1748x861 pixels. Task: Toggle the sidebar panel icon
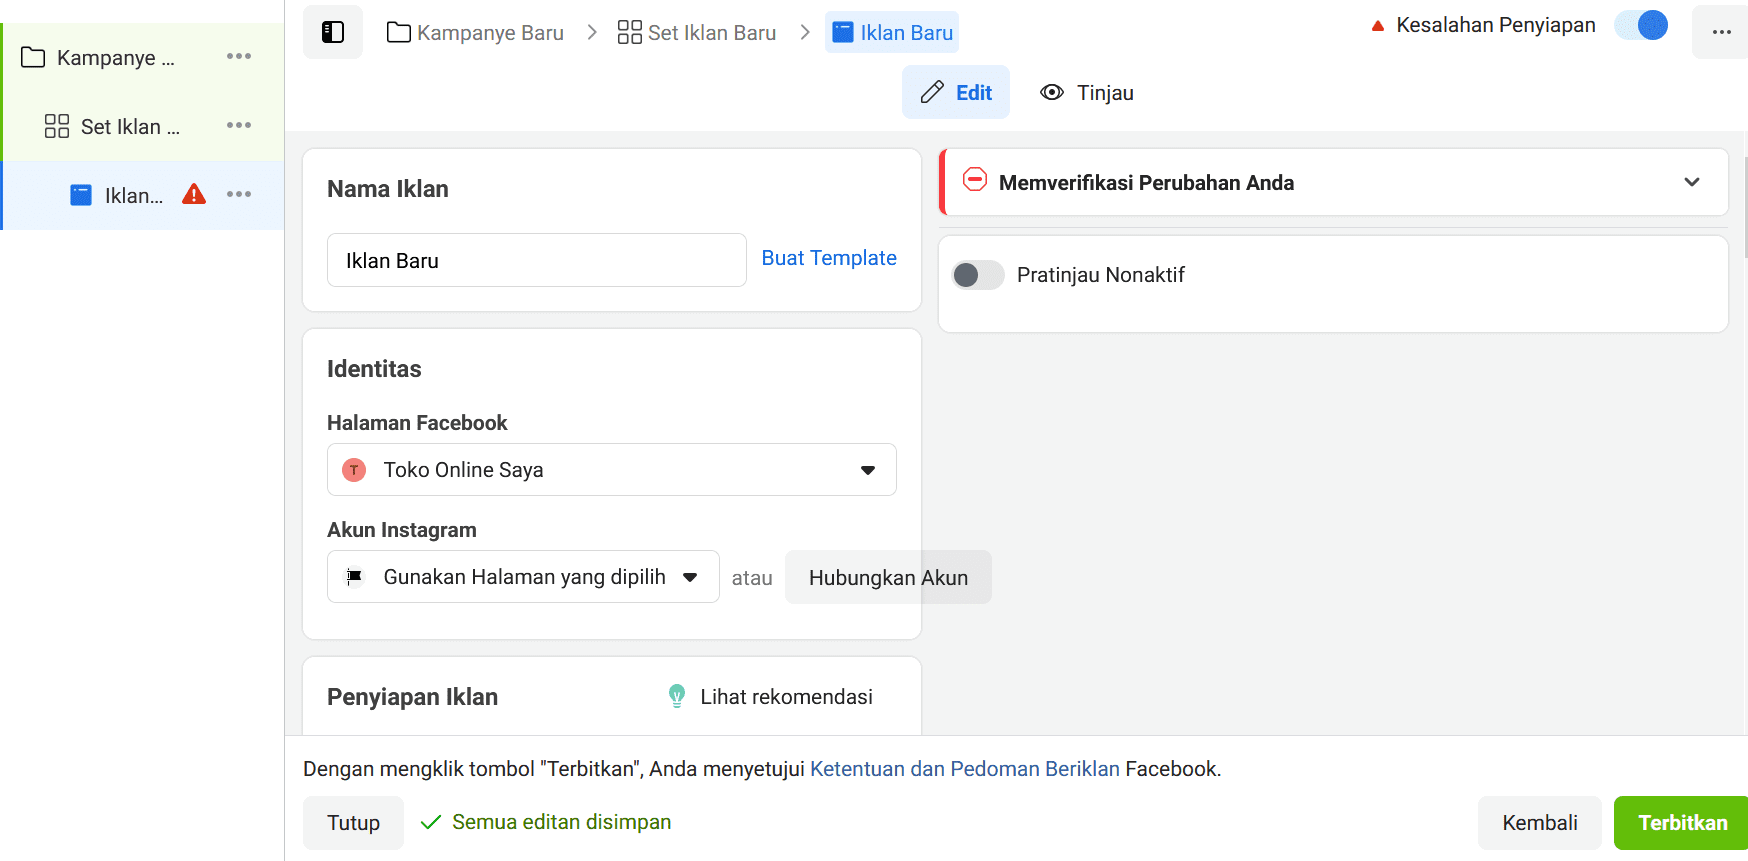click(x=333, y=32)
